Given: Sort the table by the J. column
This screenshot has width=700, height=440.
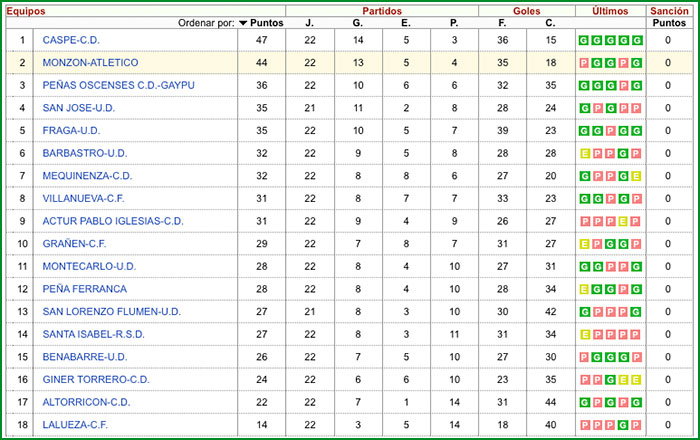Looking at the screenshot, I should point(309,22).
